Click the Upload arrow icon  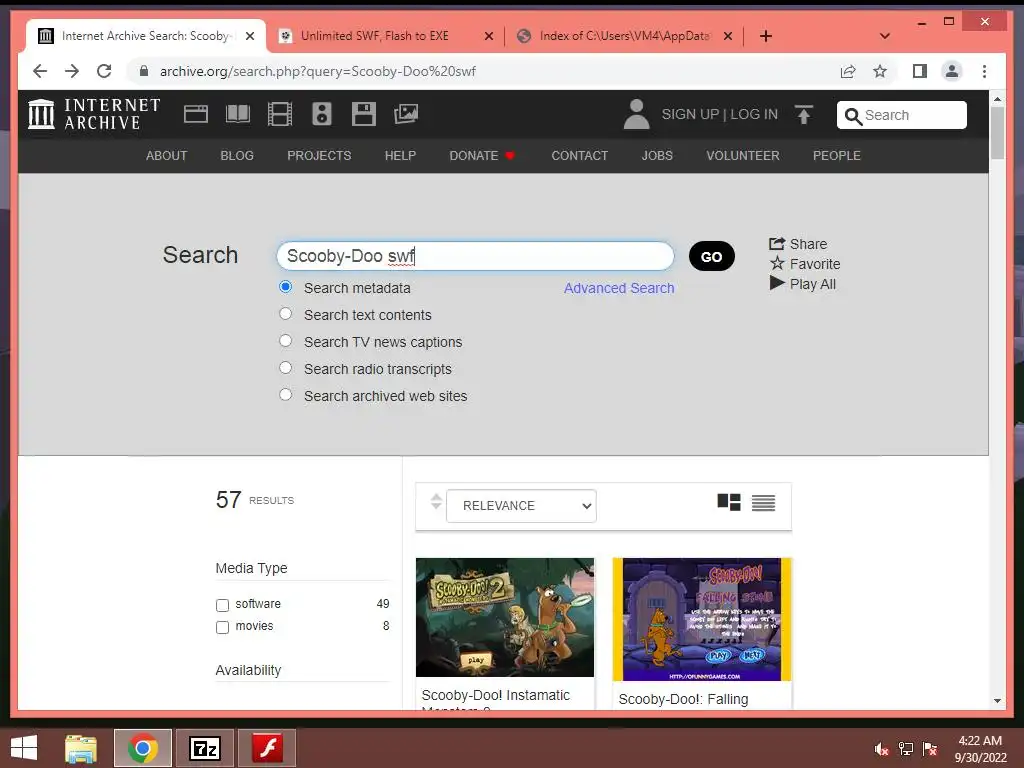804,114
